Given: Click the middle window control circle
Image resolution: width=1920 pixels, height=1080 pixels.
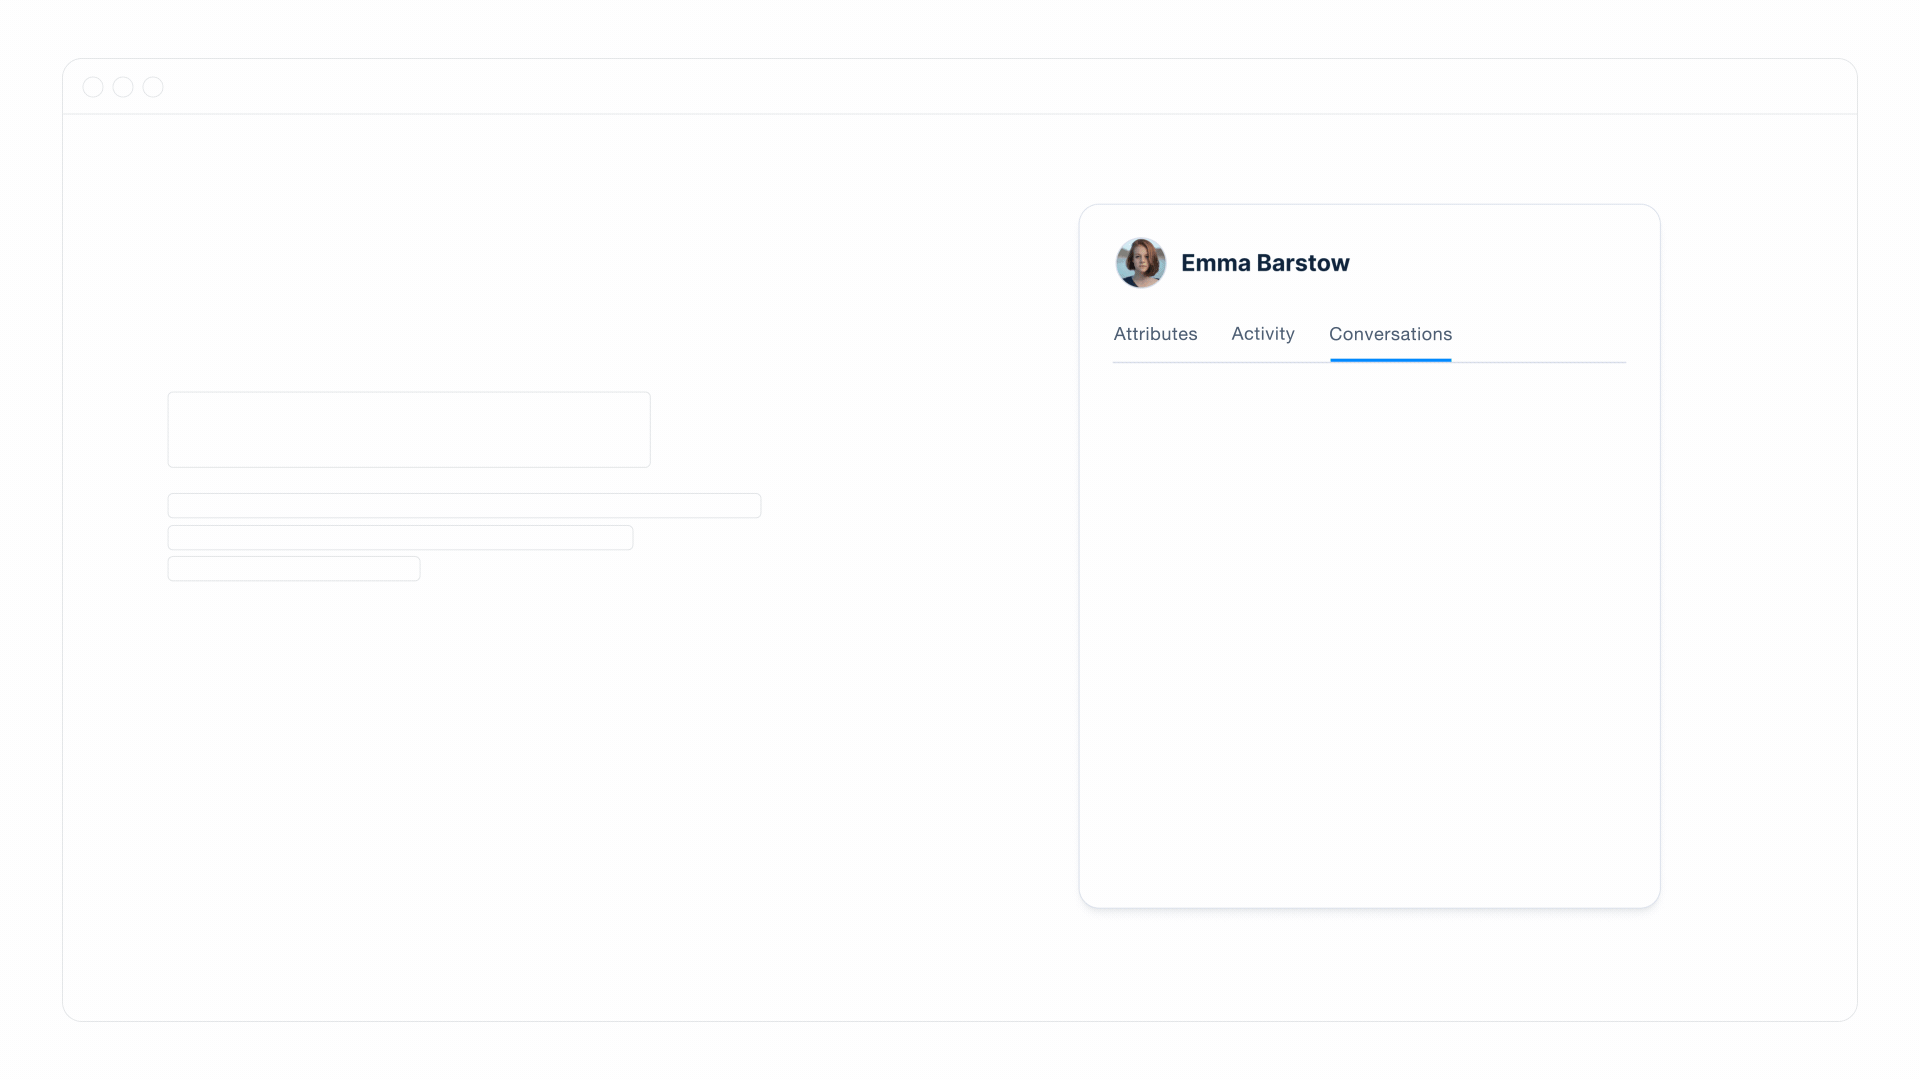Looking at the screenshot, I should coord(123,87).
